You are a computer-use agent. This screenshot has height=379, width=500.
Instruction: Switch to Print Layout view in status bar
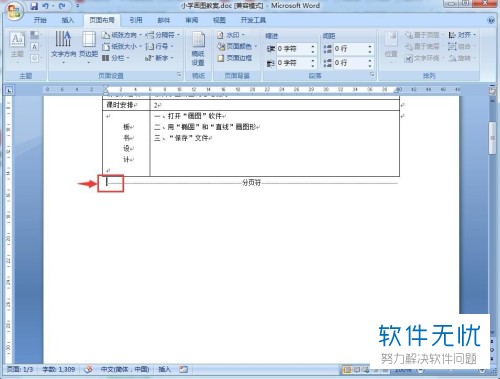pyautogui.click(x=347, y=370)
